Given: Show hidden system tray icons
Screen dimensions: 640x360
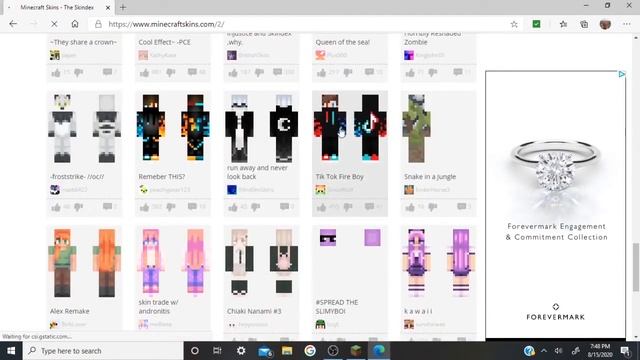Looking at the screenshot, I should (544, 351).
